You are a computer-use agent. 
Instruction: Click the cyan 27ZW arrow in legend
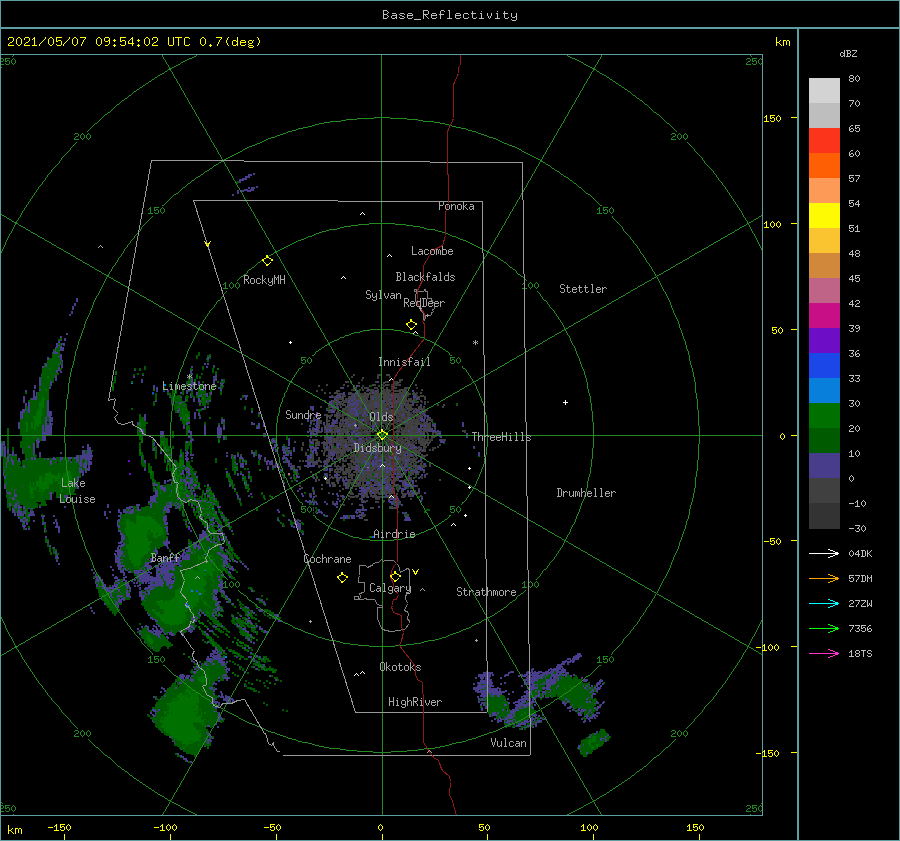pyautogui.click(x=824, y=603)
